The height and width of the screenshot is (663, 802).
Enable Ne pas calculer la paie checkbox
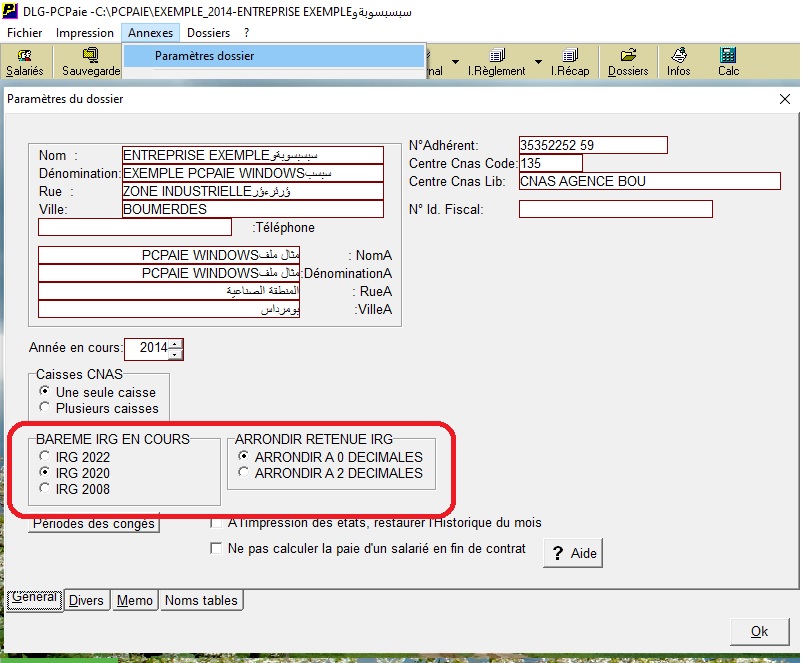coord(216,548)
